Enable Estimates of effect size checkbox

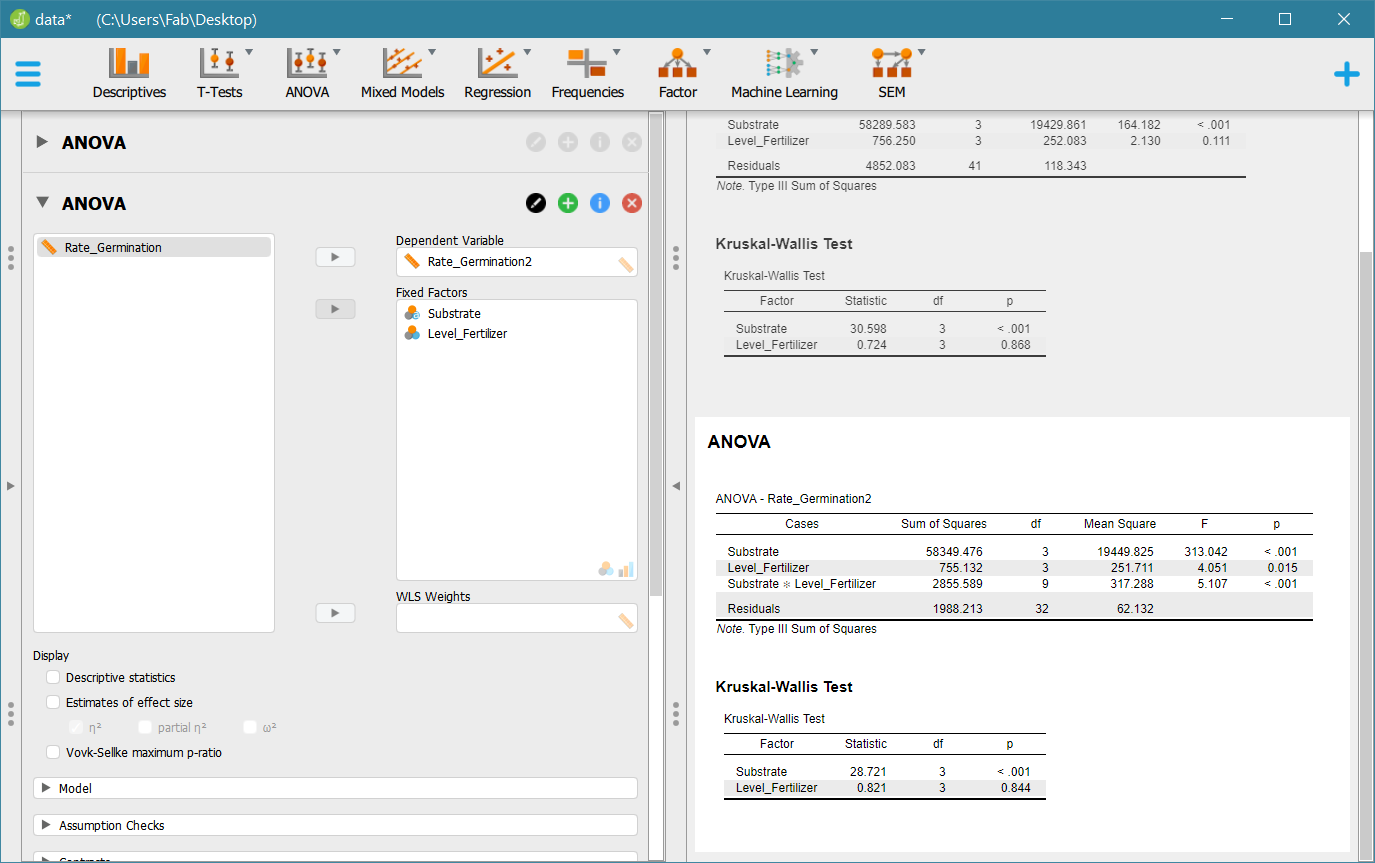tap(53, 703)
